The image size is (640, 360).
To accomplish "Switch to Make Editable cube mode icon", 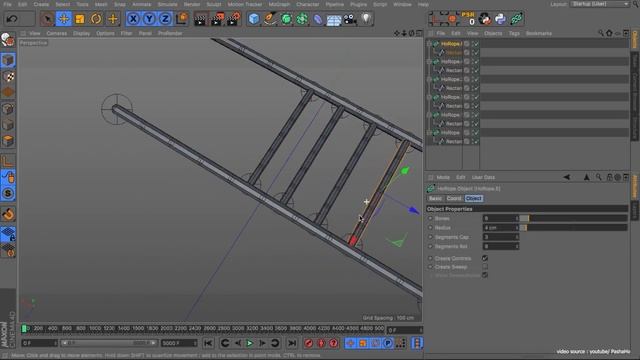I will tap(8, 60).
